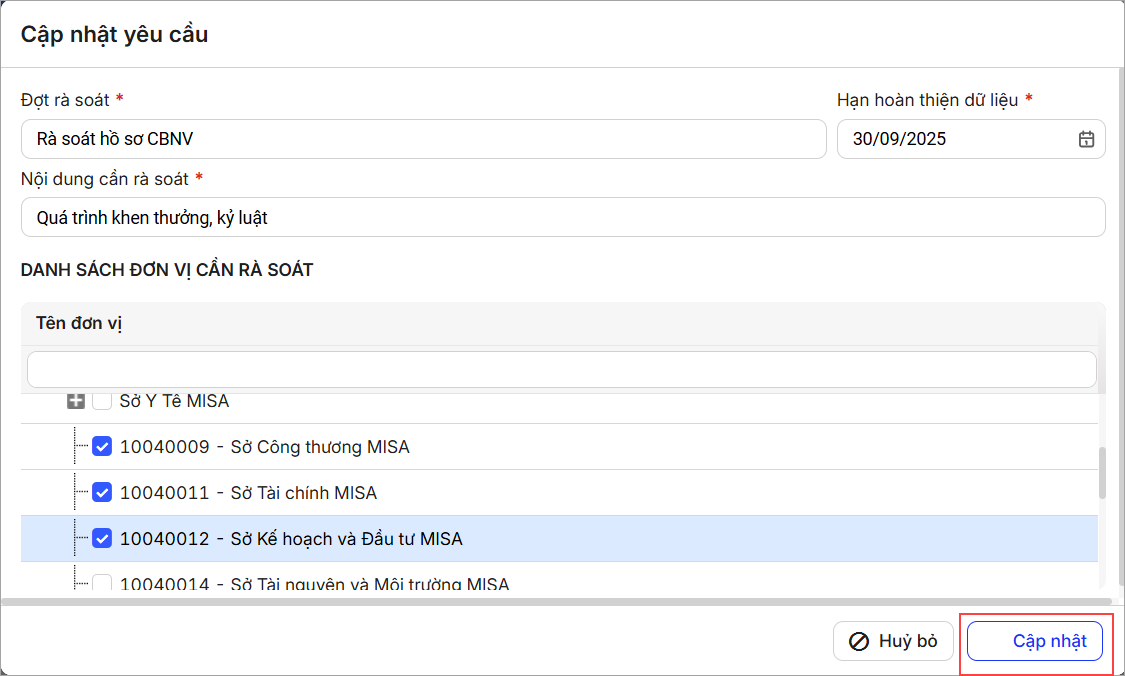Focus the Hạn hoàn thiện dữ liệu date field
The image size is (1125, 676).
(x=955, y=139)
